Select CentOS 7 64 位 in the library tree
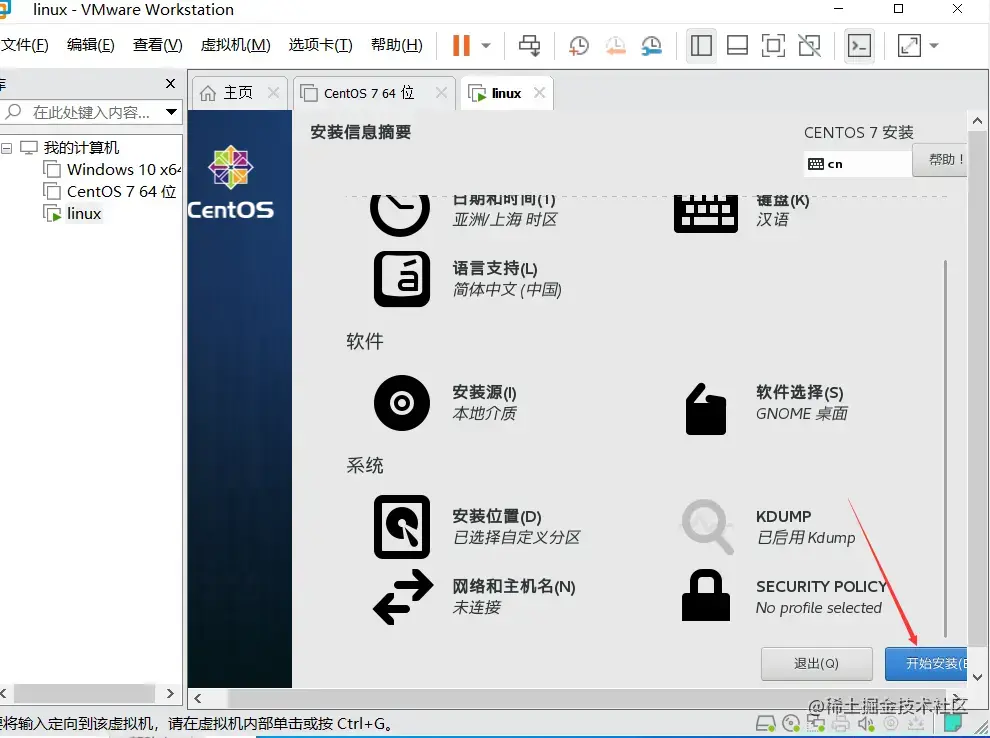Viewport: 990px width, 738px height. click(121, 192)
